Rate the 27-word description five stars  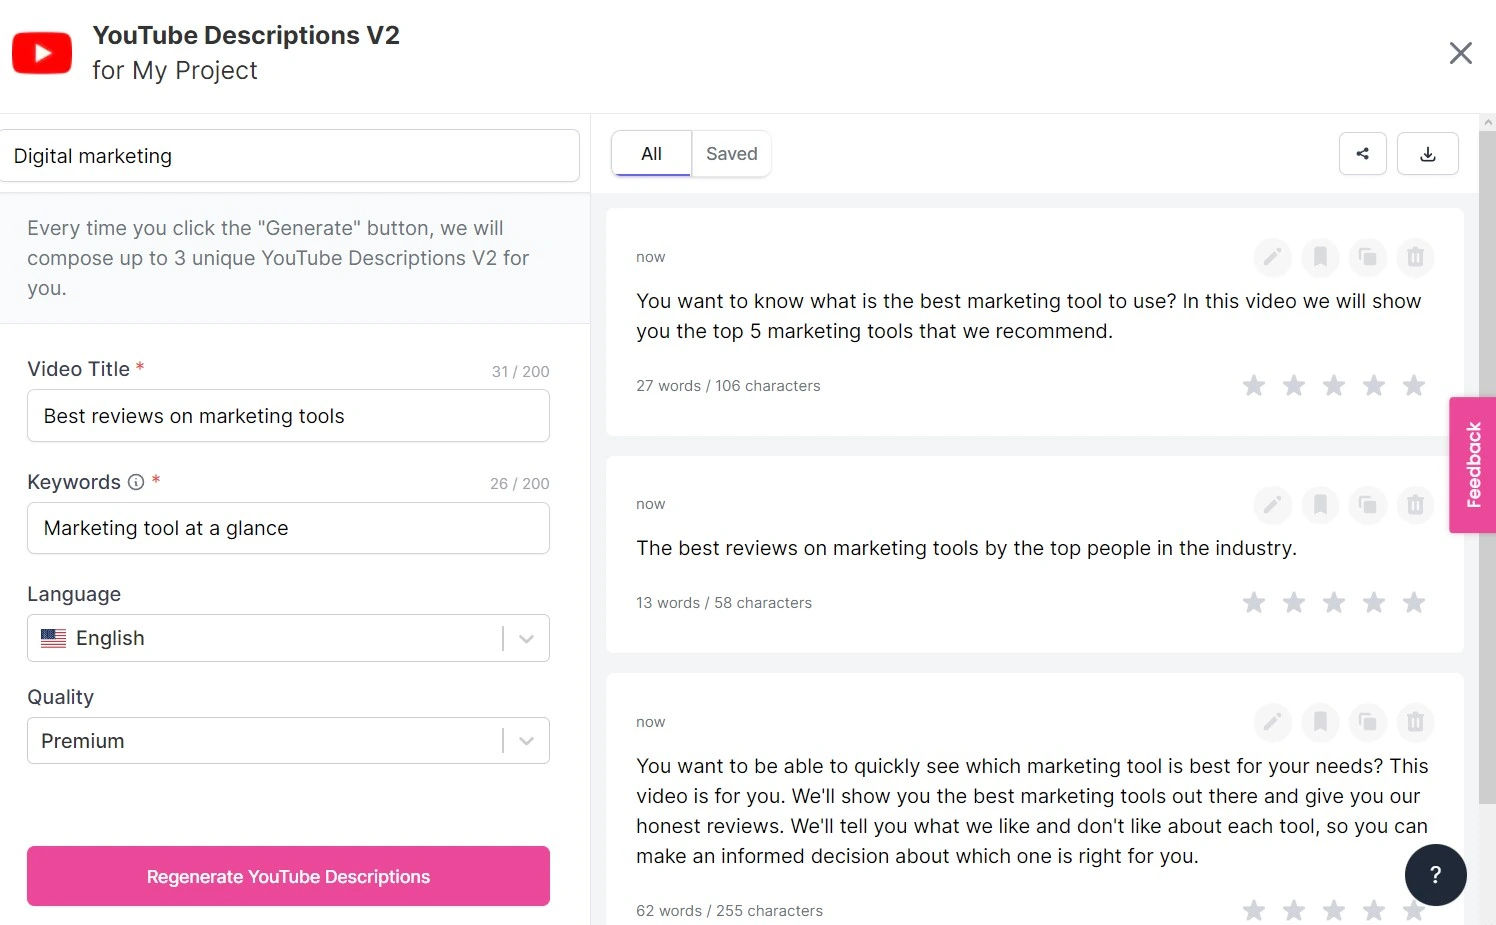(x=1414, y=385)
